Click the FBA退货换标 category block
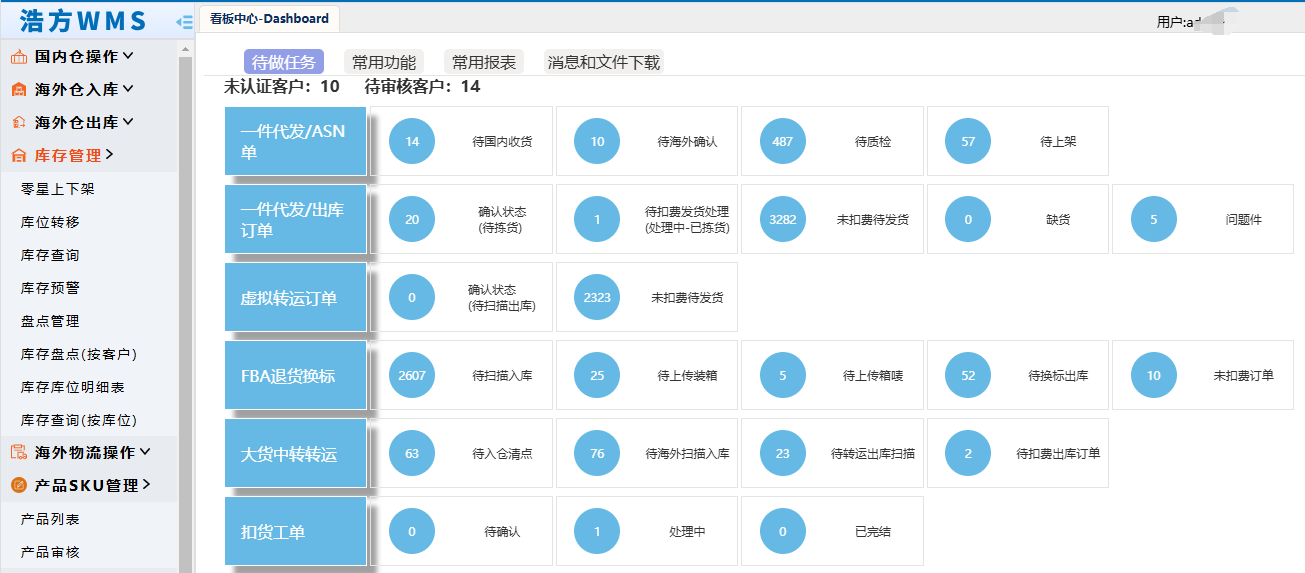The image size is (1305, 573). pyautogui.click(x=296, y=375)
